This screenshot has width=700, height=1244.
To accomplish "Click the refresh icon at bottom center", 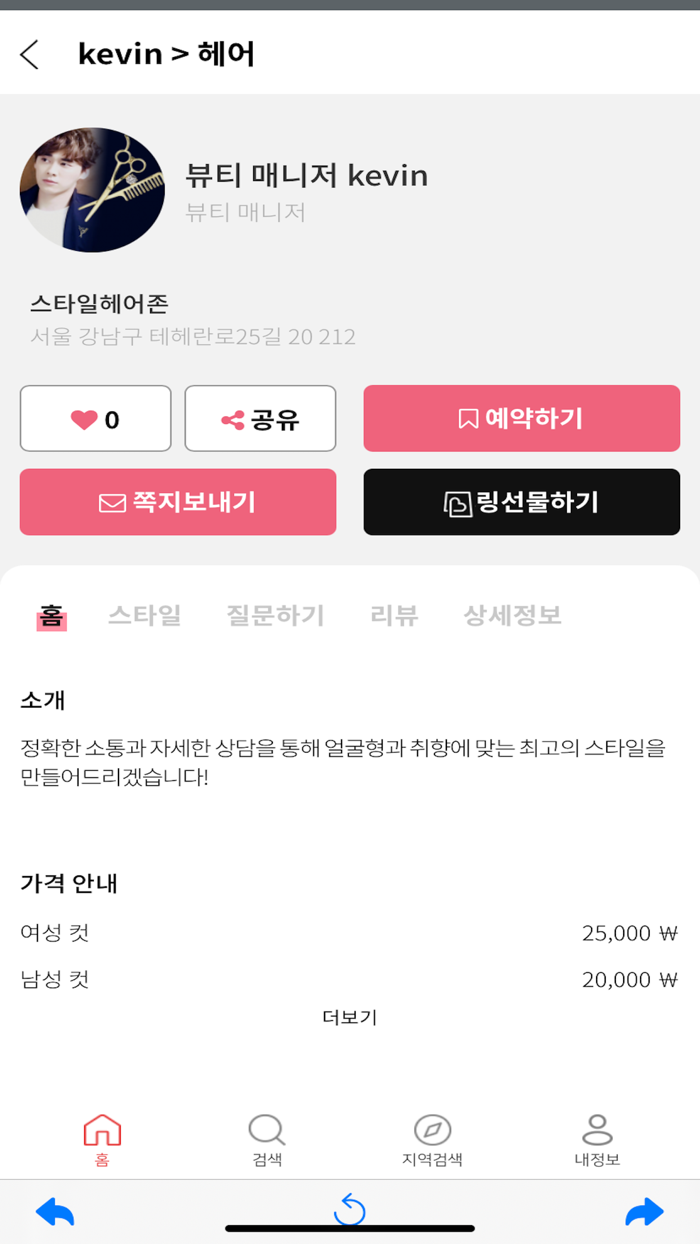I will (350, 1207).
